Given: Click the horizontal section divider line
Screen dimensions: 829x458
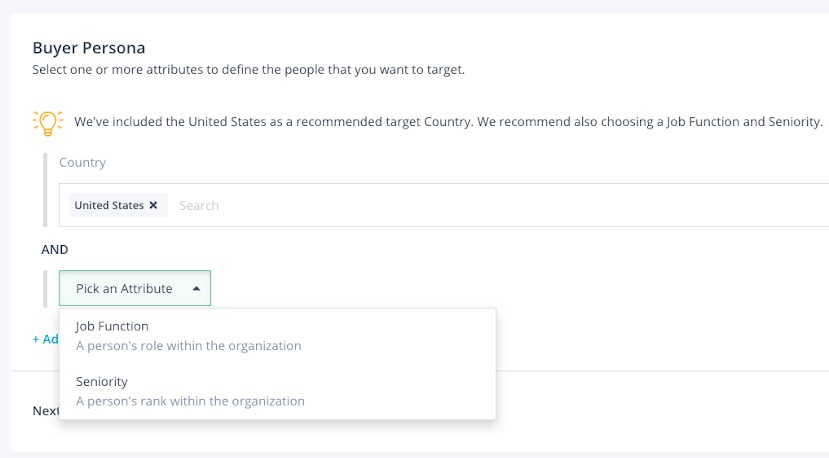Looking at the screenshot, I should 661,371.
